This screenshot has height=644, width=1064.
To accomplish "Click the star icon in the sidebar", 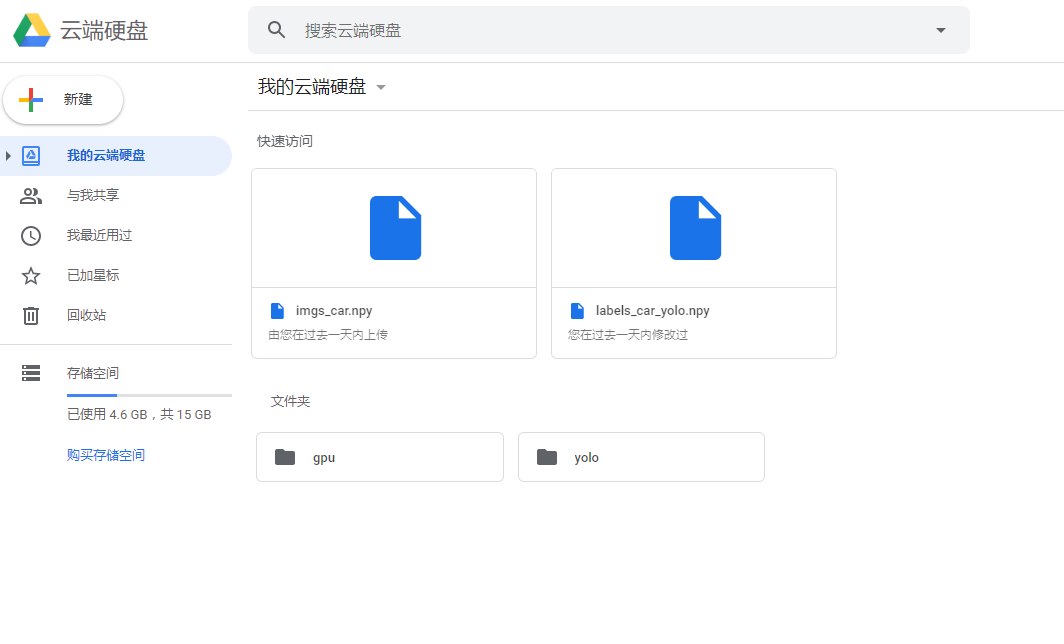I will (x=31, y=276).
